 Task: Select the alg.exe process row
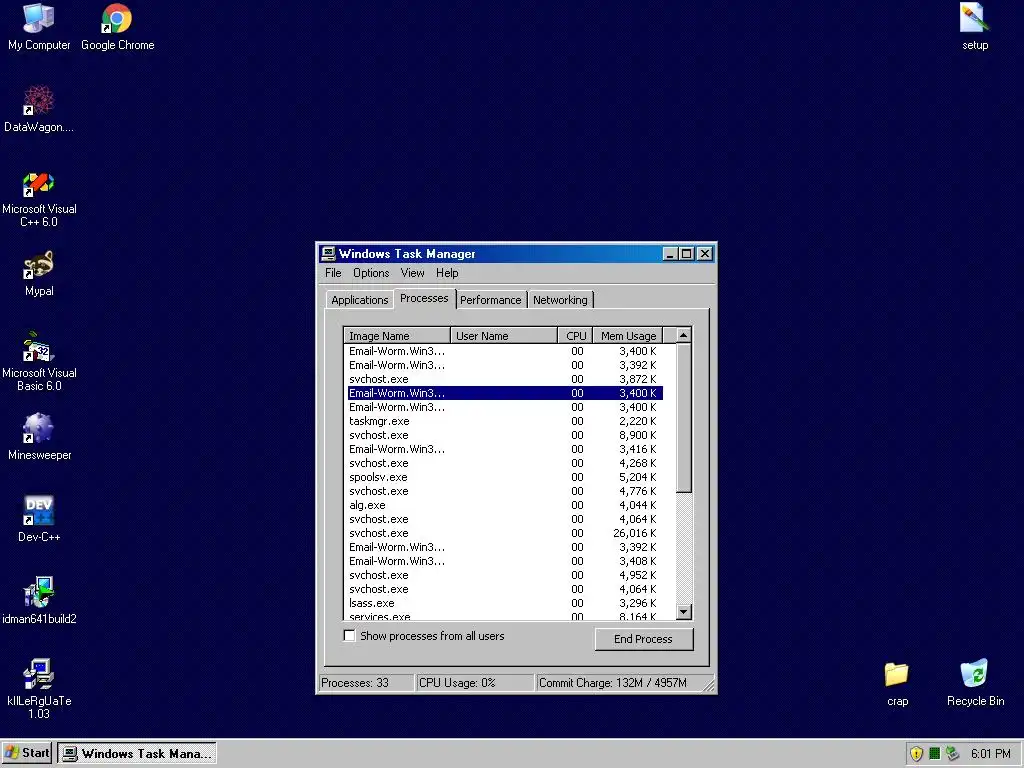click(504, 505)
